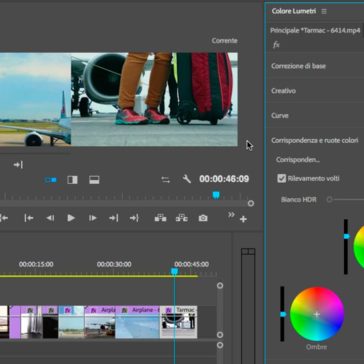
Task: Click the timeline playhead near 00:00:45:00
Action: (x=174, y=272)
